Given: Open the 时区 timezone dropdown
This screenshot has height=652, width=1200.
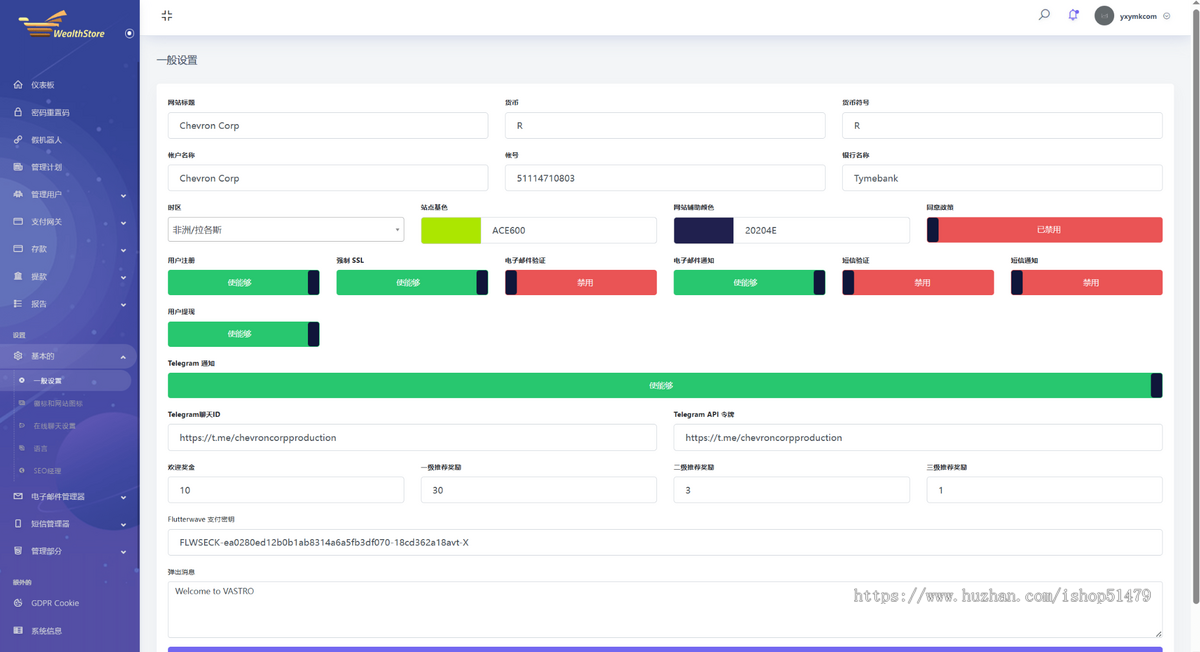Looking at the screenshot, I should 286,230.
